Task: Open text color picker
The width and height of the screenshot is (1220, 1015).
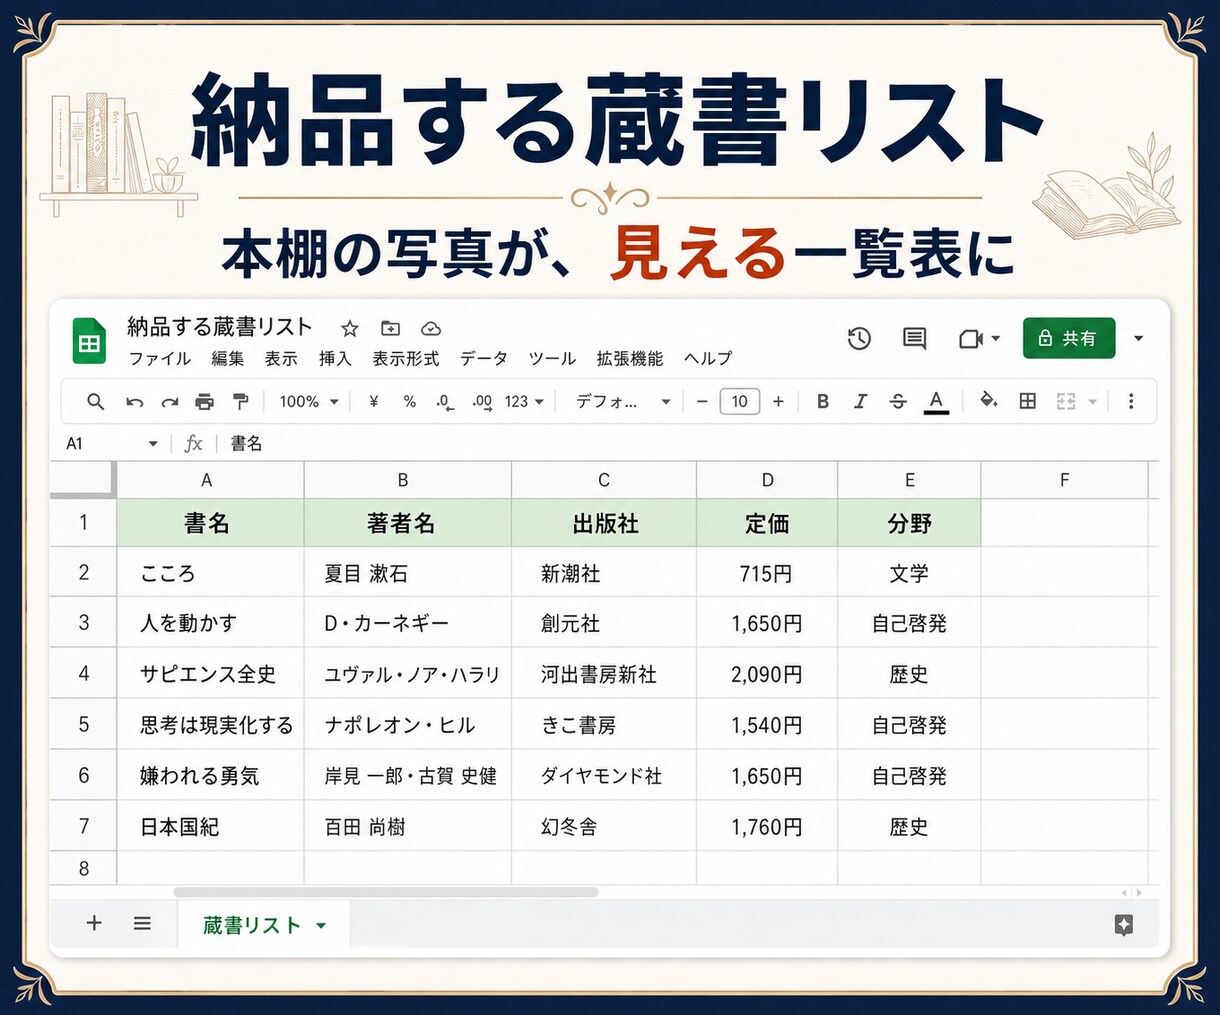Action: 936,402
